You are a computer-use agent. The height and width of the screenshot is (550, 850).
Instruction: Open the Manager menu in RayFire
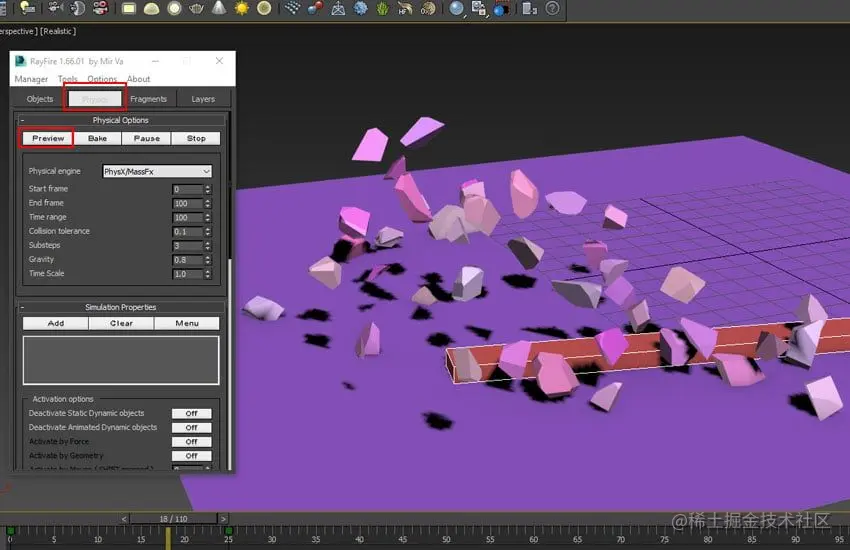31,79
